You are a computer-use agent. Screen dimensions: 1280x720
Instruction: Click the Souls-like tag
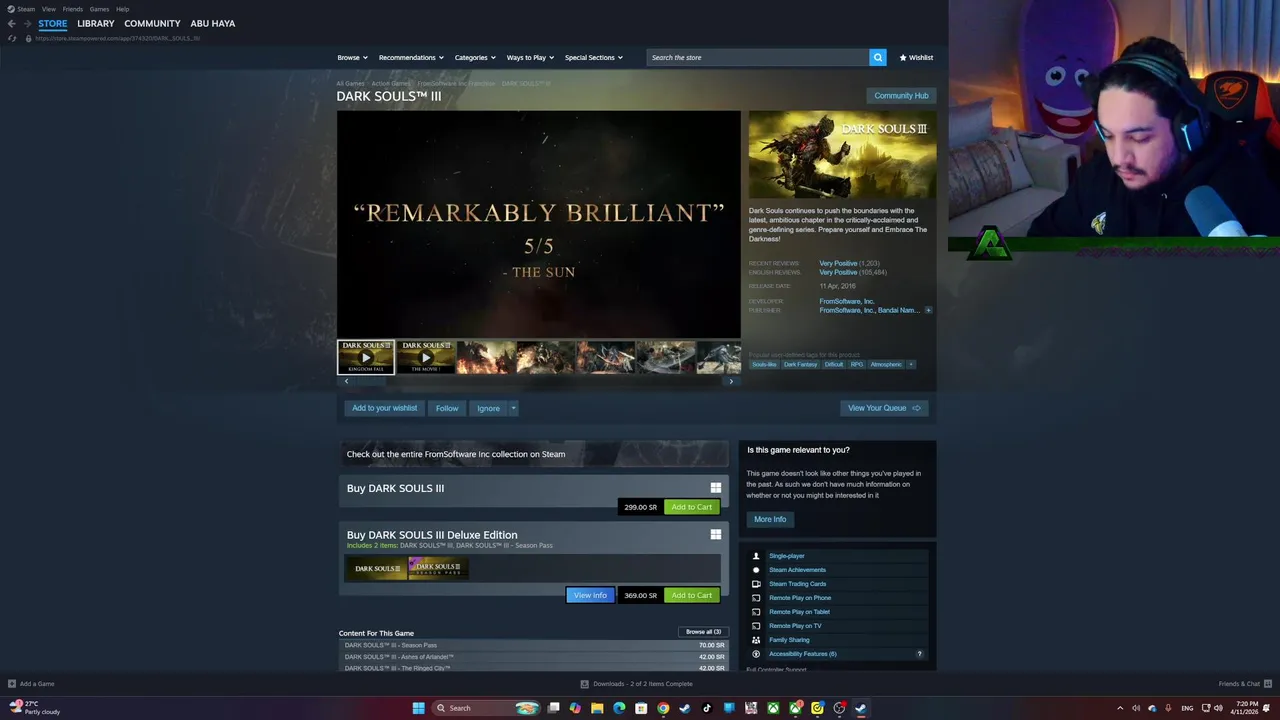click(x=764, y=364)
